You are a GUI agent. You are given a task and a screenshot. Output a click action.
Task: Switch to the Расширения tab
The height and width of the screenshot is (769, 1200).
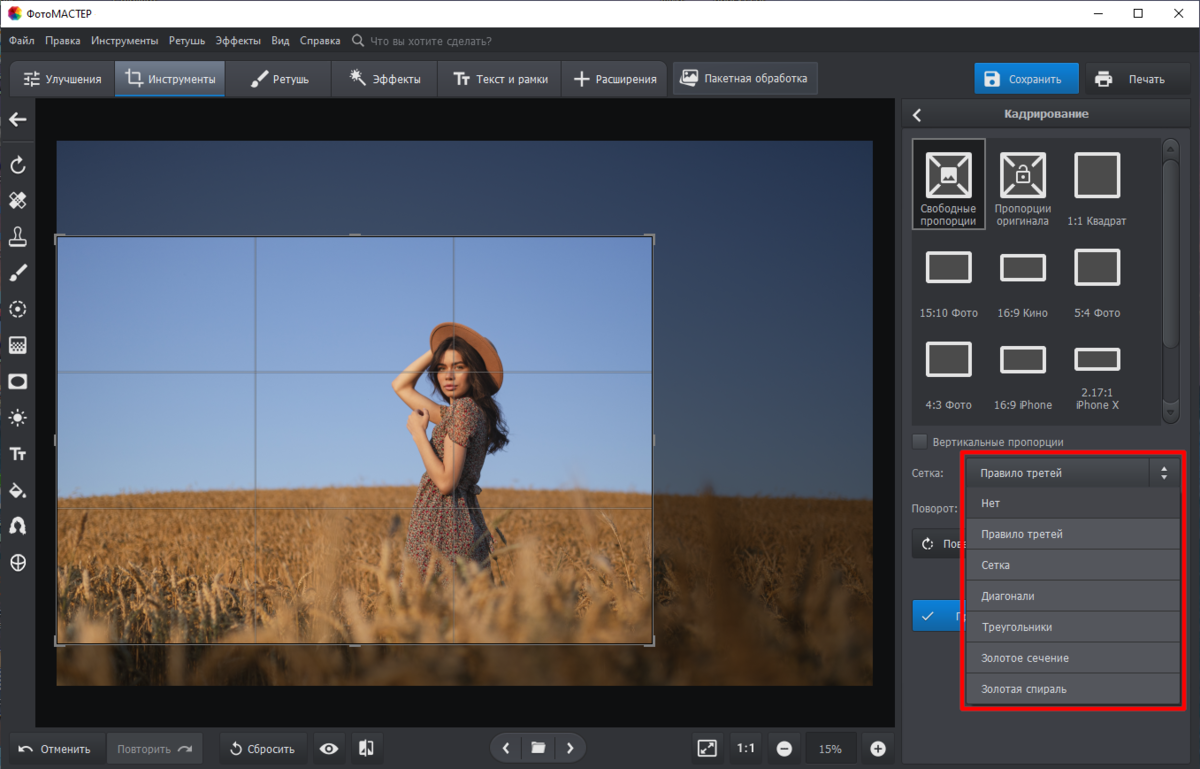[615, 79]
